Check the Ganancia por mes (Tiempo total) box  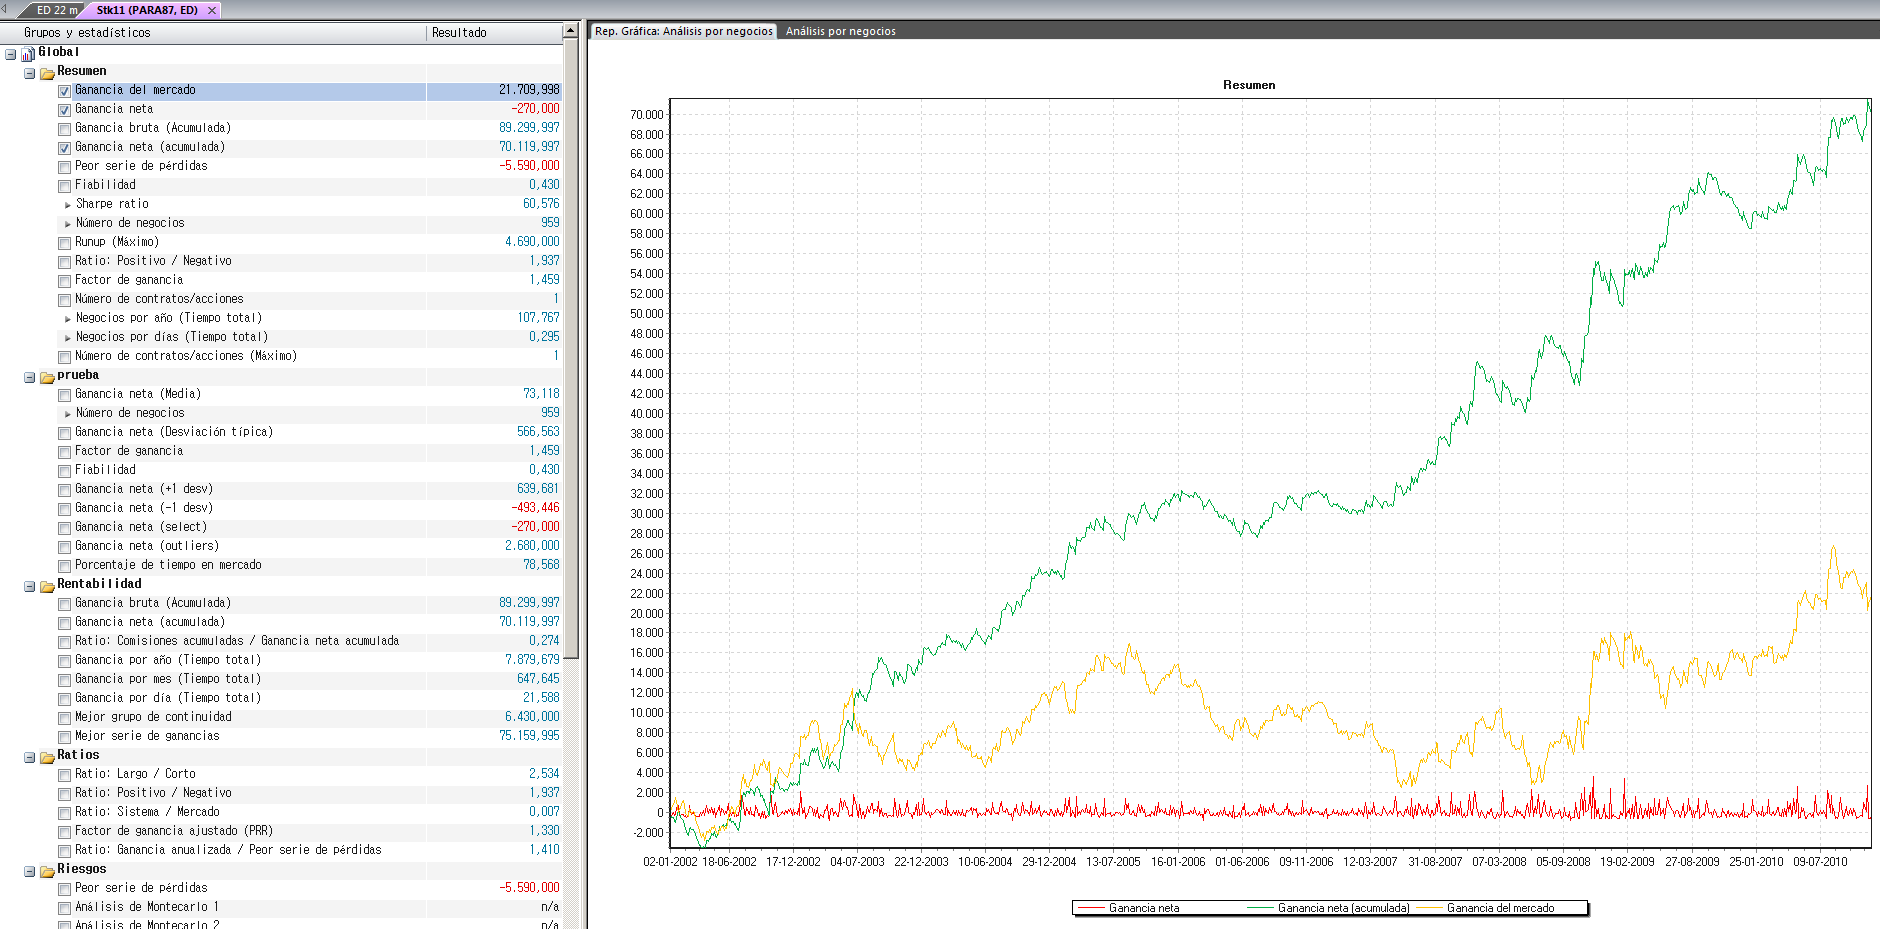64,680
